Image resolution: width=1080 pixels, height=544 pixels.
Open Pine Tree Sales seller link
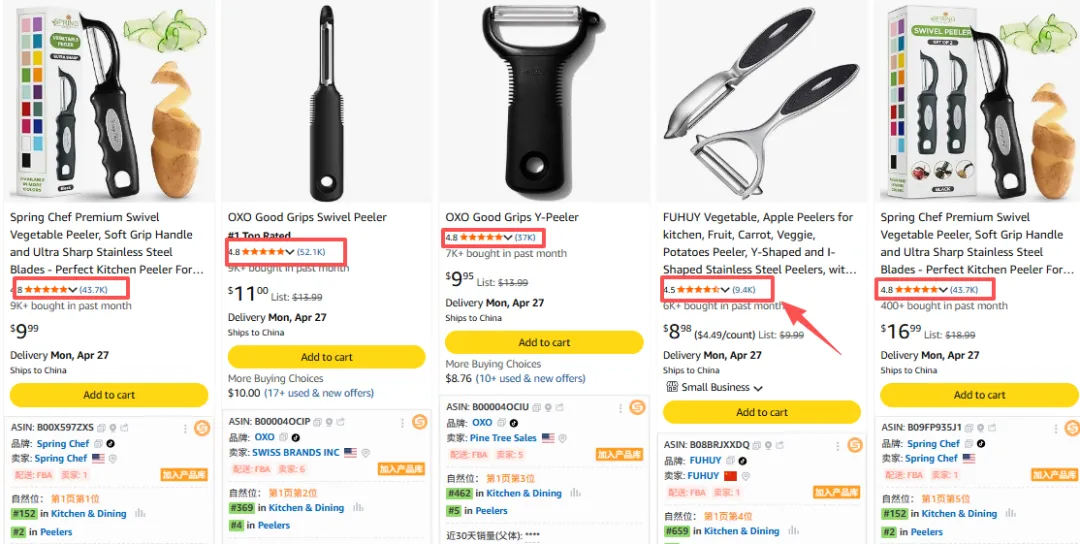(x=503, y=438)
